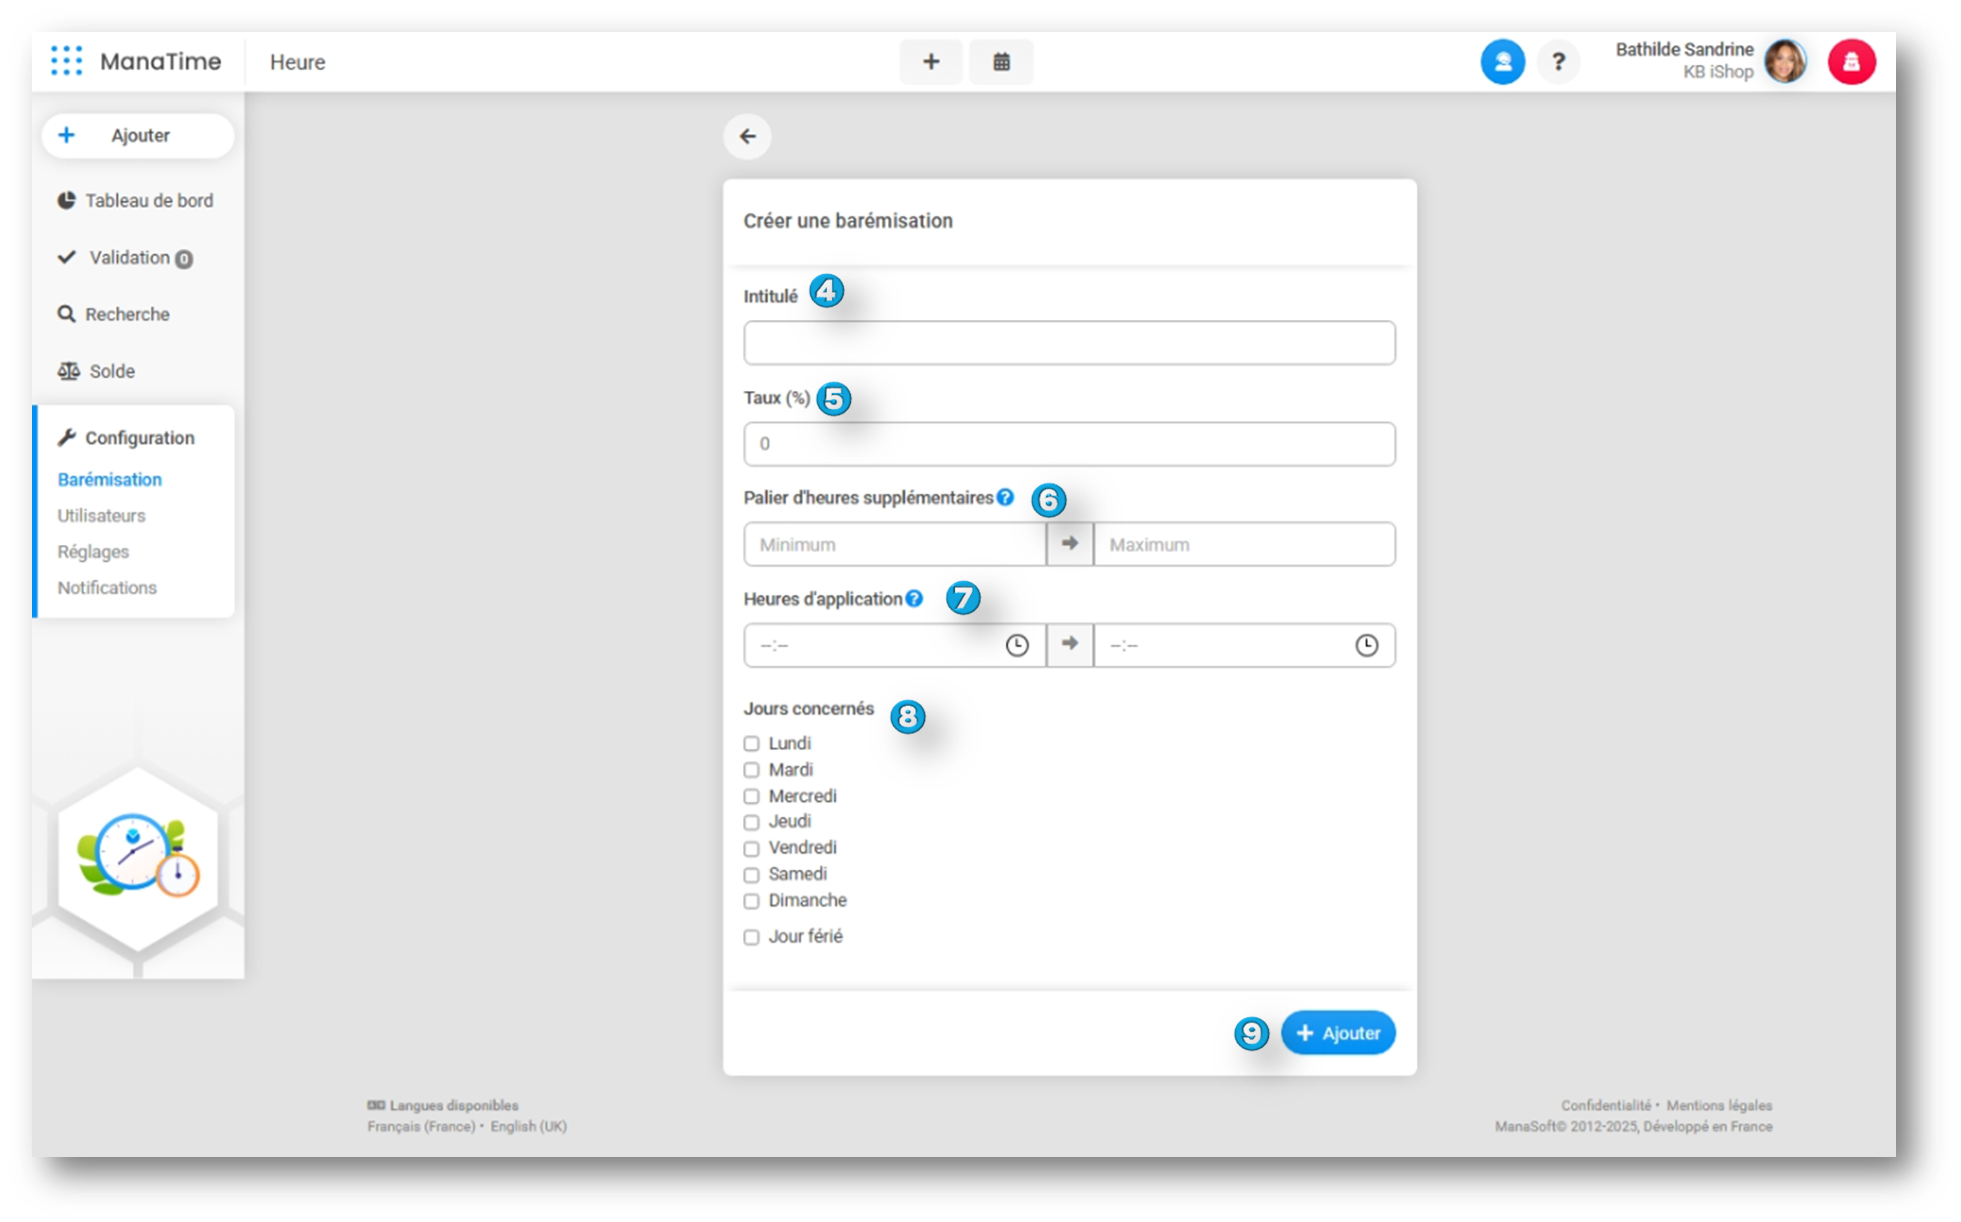Go to Utilisateurs under Configuration
Viewport: 1961px width, 1222px height.
[x=101, y=516]
